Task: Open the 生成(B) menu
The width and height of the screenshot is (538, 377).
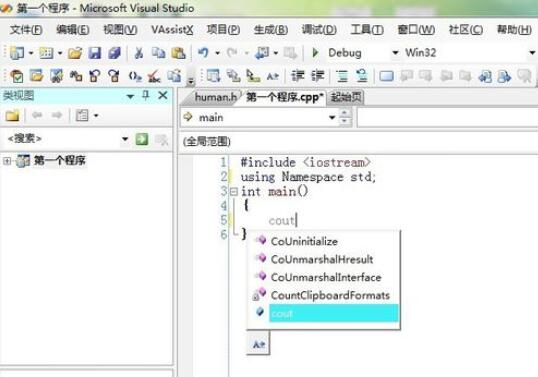Action: (271, 30)
